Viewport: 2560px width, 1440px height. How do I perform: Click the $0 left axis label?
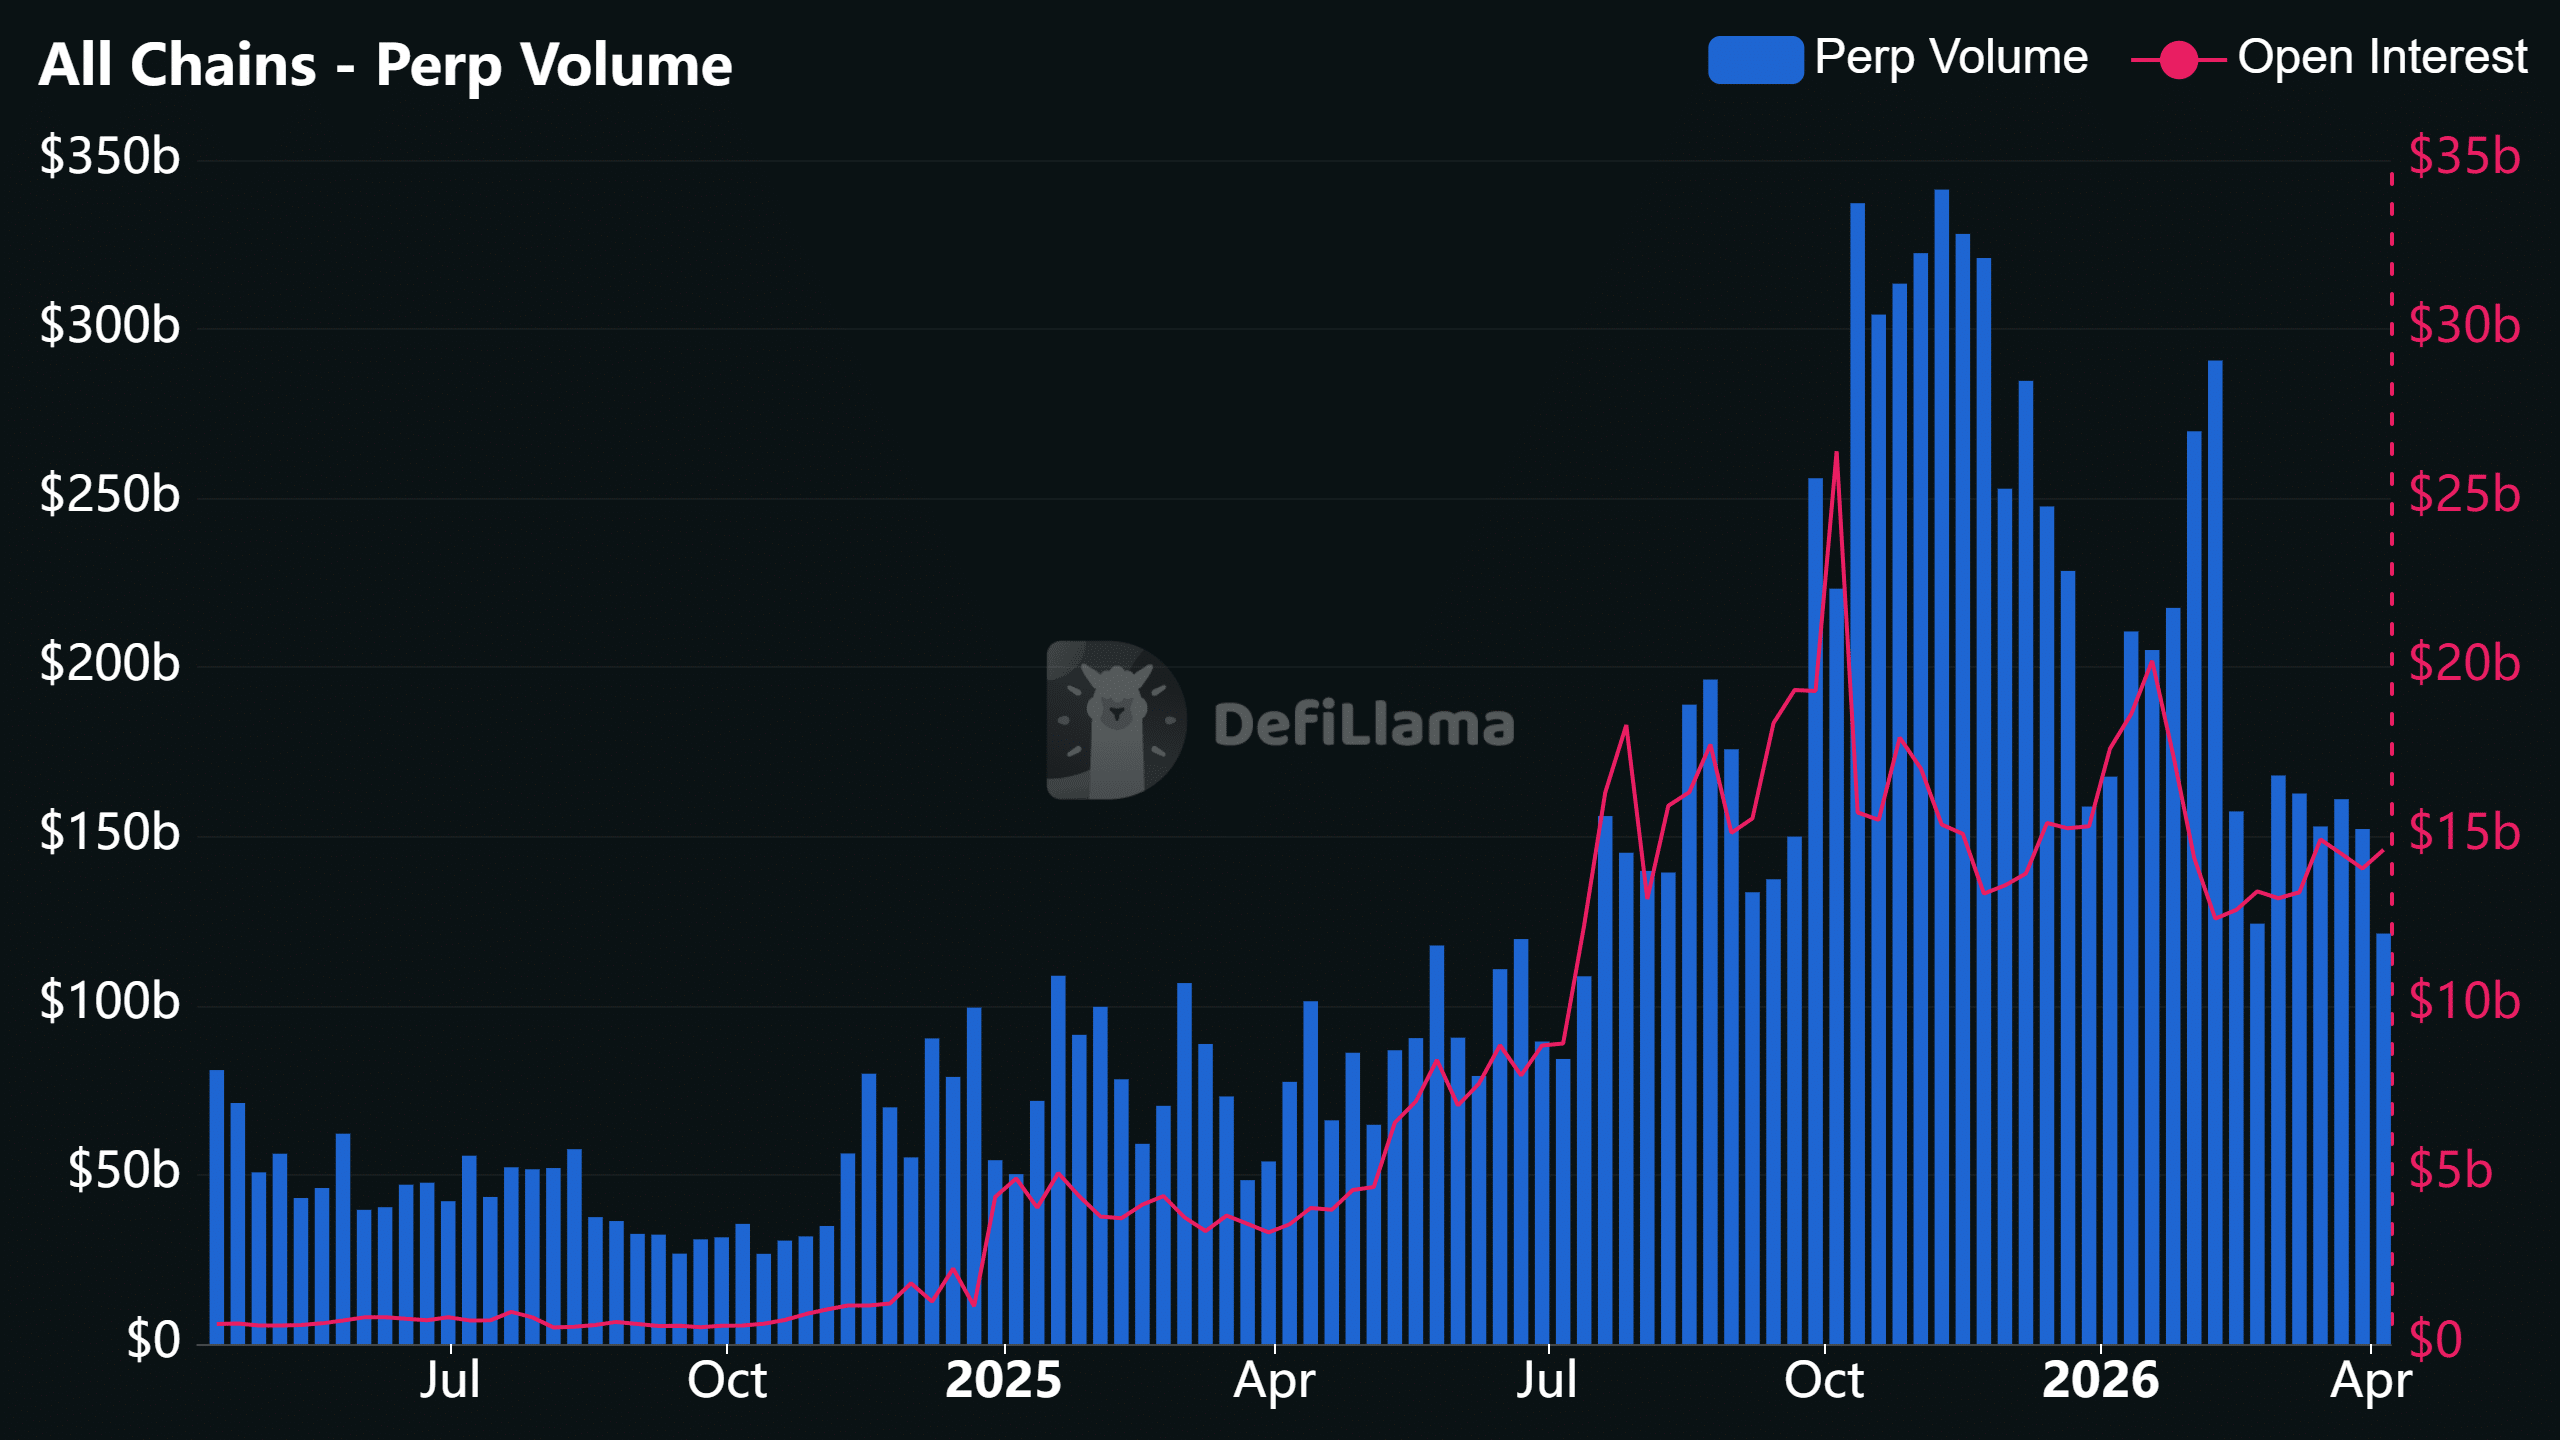tap(152, 1340)
